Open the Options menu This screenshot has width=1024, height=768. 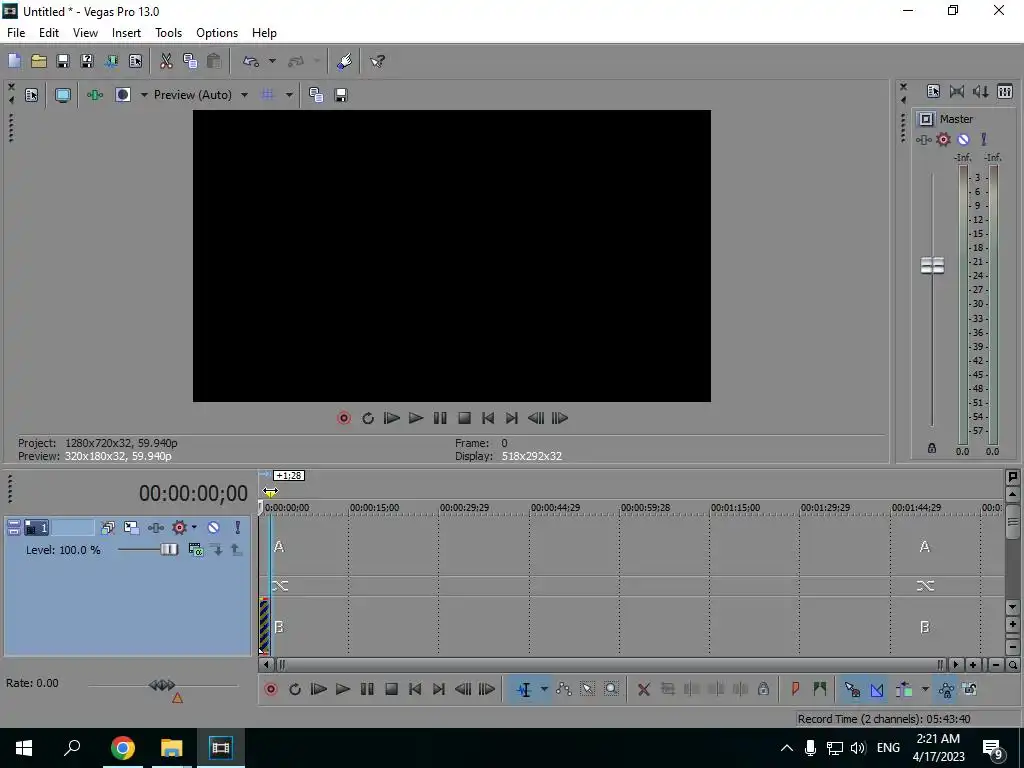click(217, 33)
